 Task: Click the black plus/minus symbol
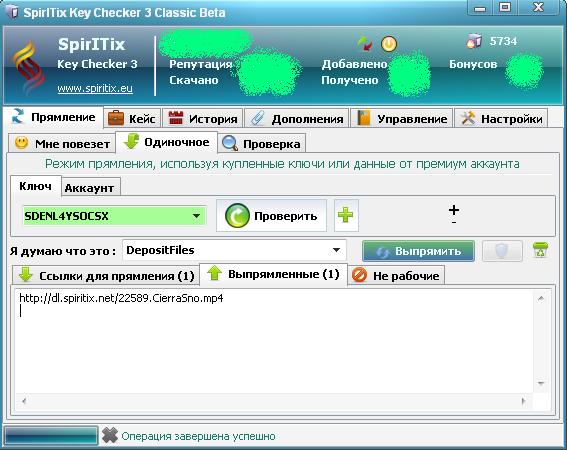454,214
